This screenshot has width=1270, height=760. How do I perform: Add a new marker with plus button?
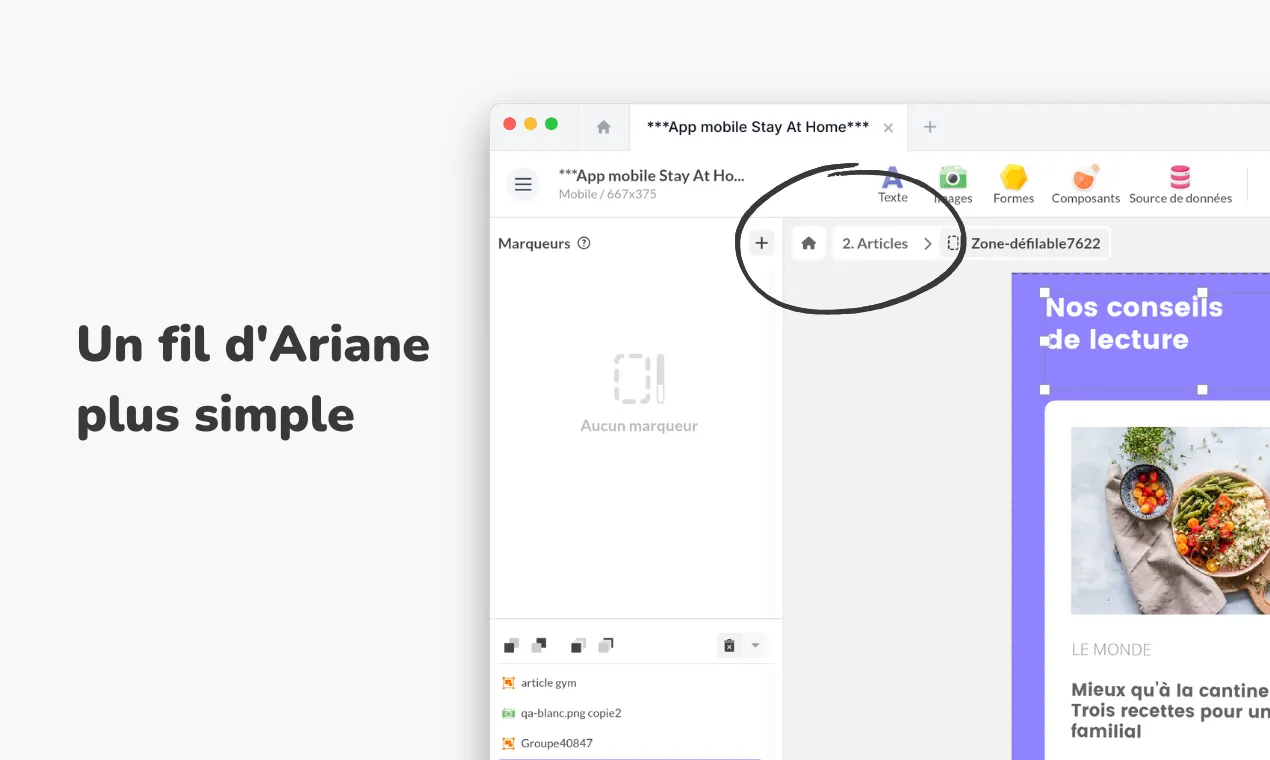click(761, 243)
